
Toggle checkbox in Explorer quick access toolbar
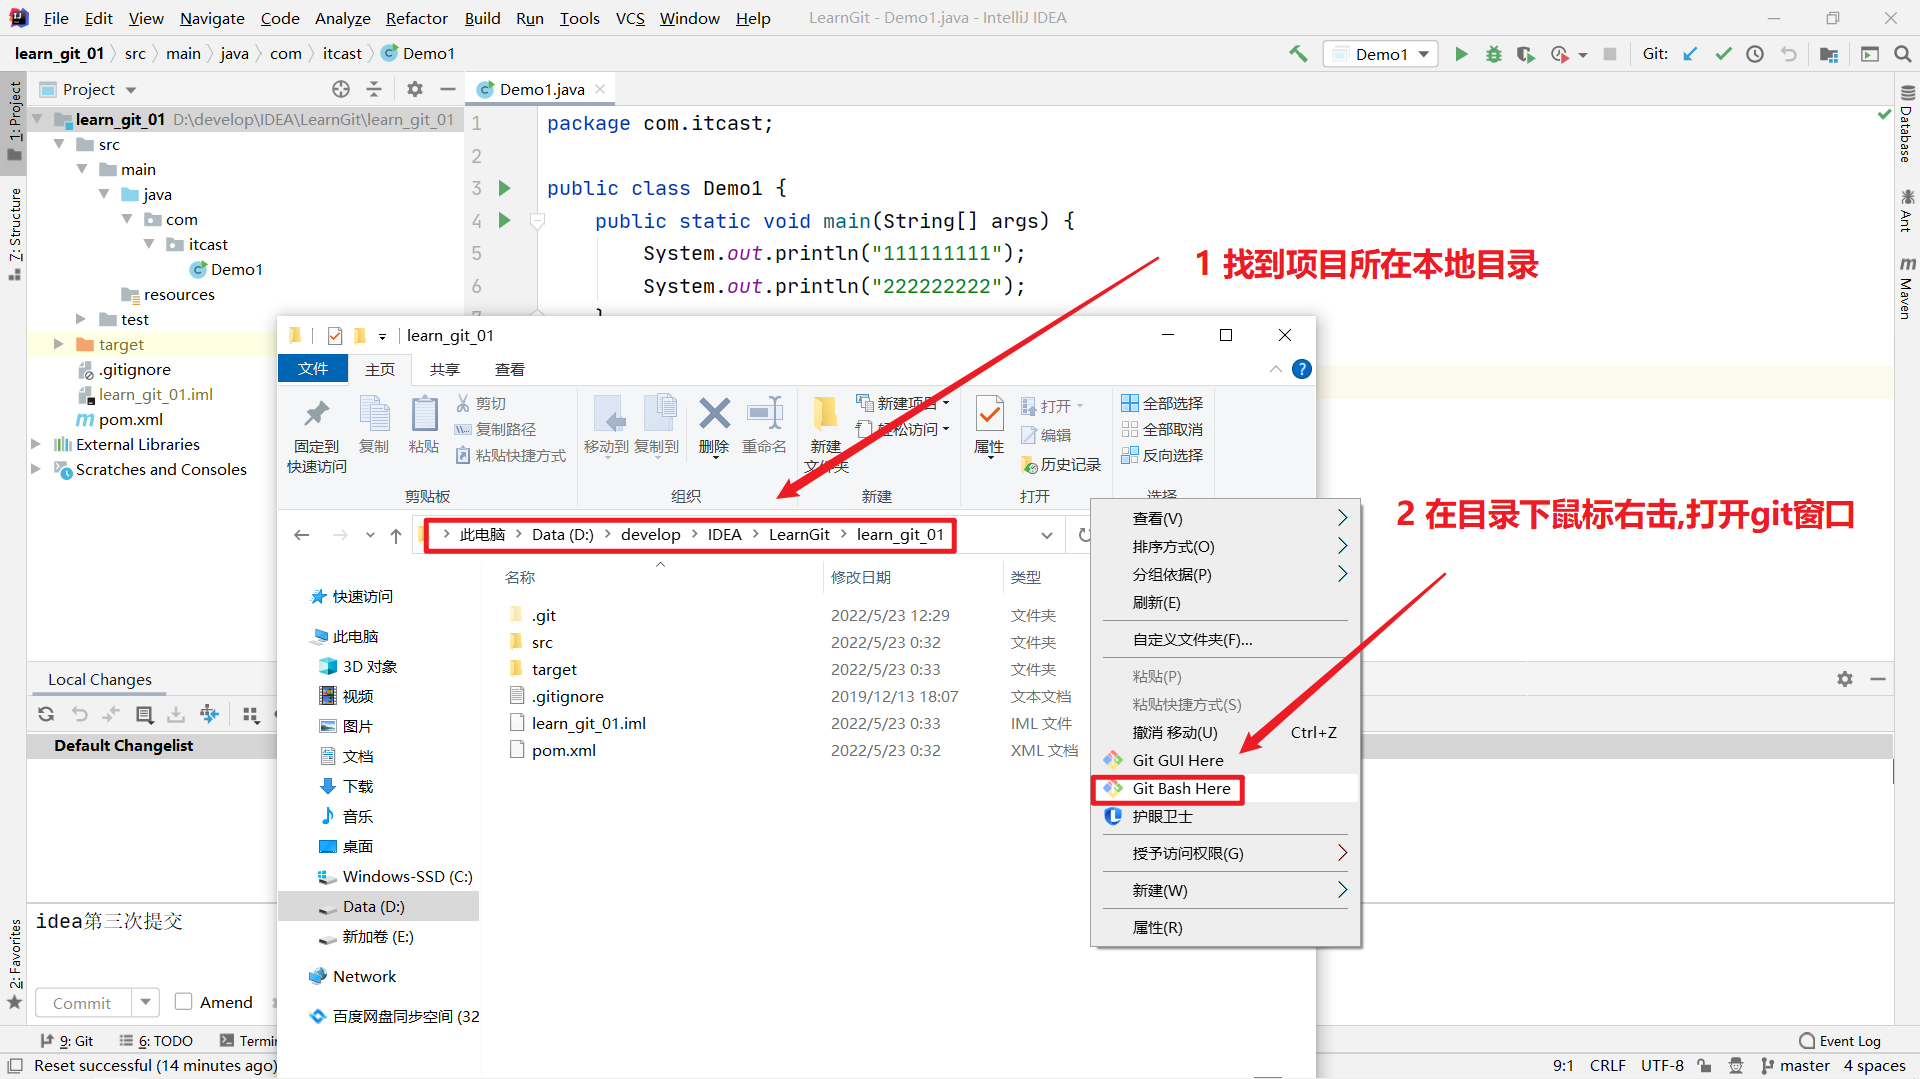[x=335, y=336]
